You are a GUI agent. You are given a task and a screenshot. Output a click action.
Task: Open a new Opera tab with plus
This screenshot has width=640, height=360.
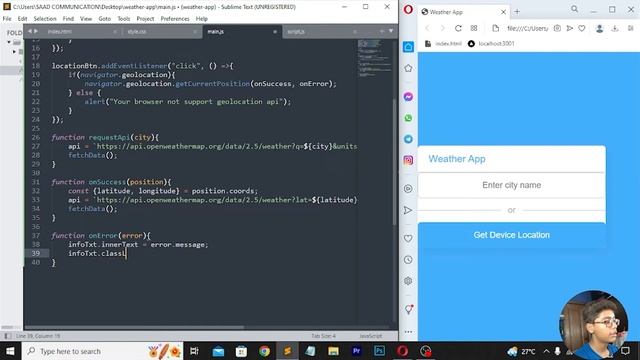(x=517, y=12)
